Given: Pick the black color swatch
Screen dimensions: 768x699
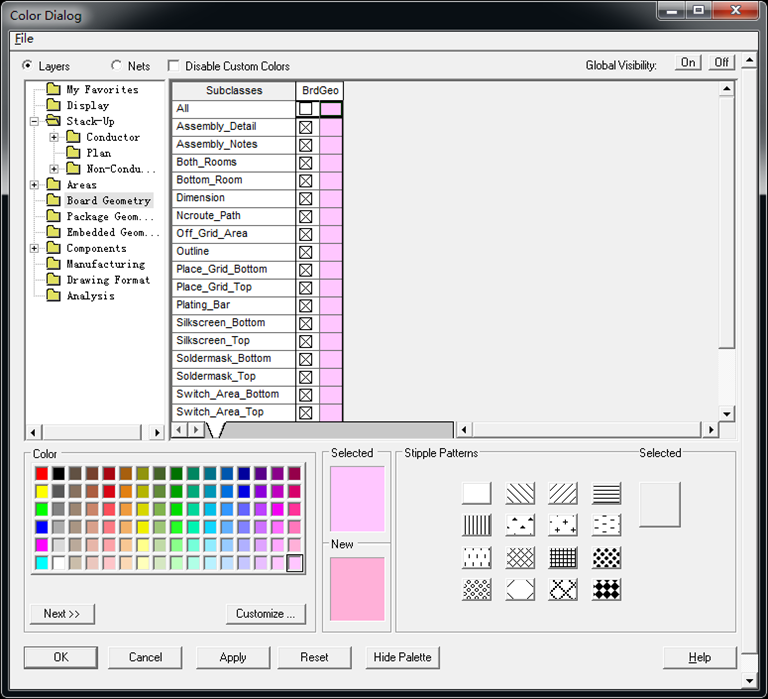Looking at the screenshot, I should coord(58,473).
